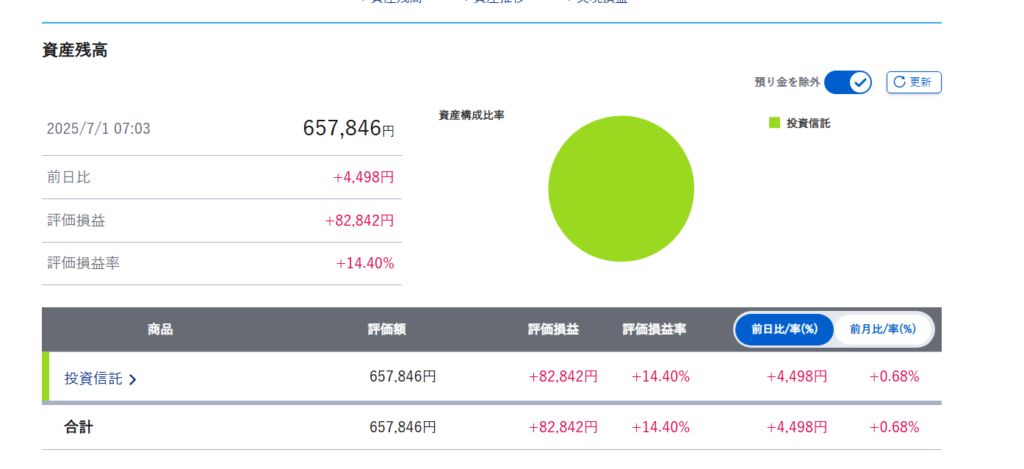
Task: Expand 投資信託 via its chevron arrow
Action: pos(133,379)
